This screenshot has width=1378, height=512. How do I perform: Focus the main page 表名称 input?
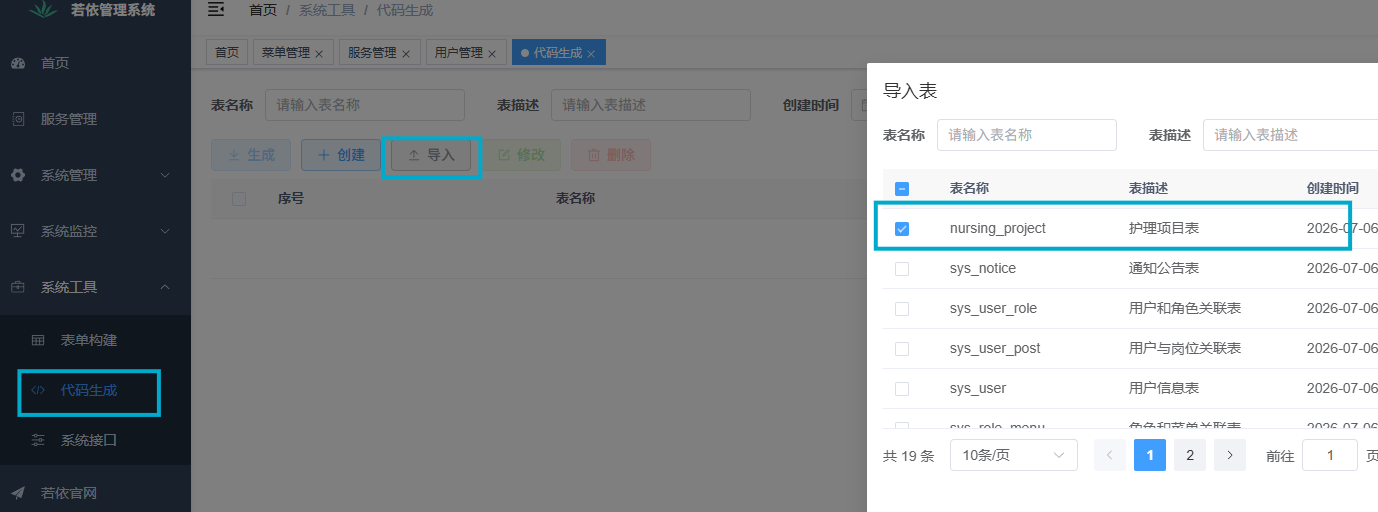click(365, 105)
